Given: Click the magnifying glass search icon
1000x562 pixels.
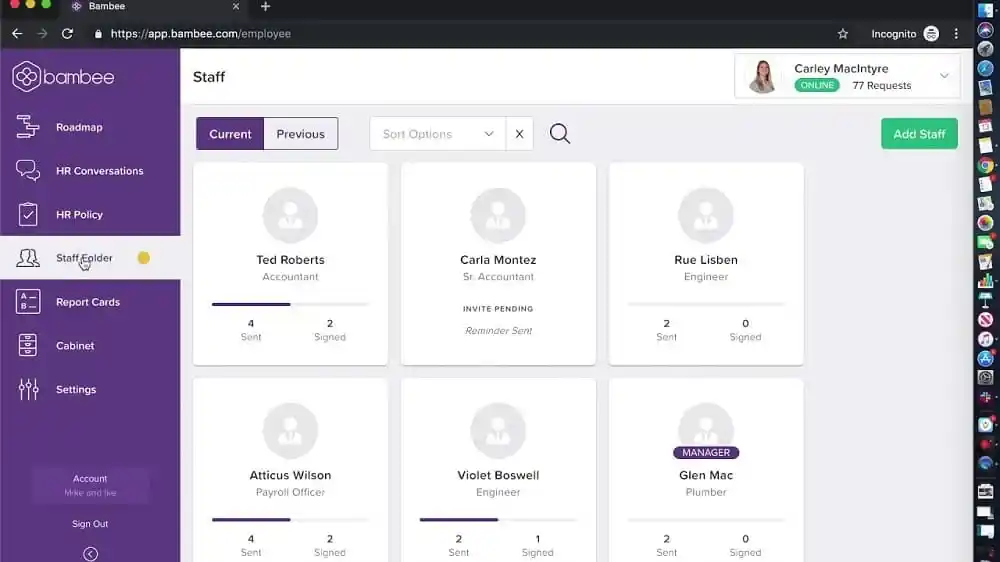Looking at the screenshot, I should click(x=560, y=134).
